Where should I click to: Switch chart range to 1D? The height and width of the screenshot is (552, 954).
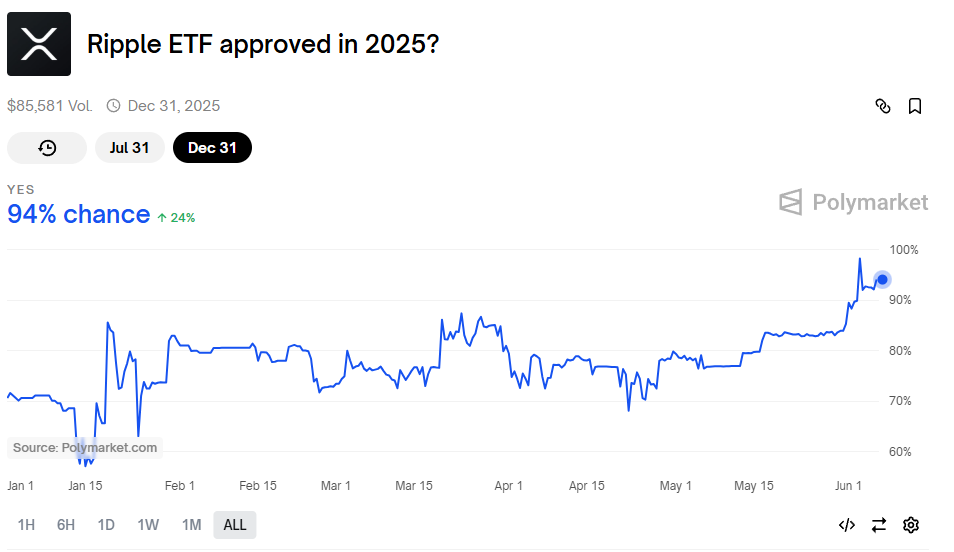(106, 525)
